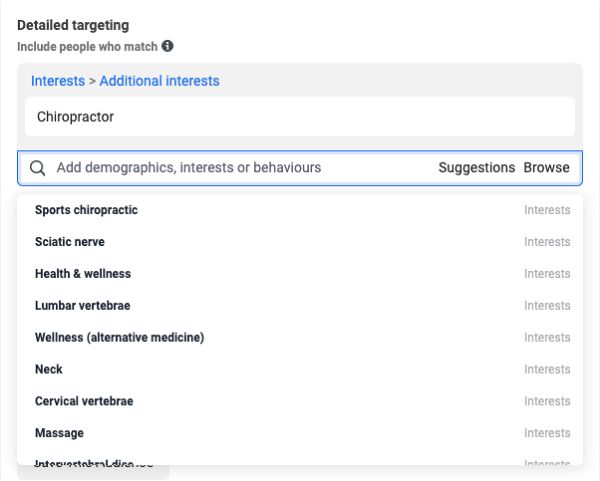Image resolution: width=600 pixels, height=481 pixels.
Task: Open the Additional interests breadcrumb link
Action: tap(160, 81)
